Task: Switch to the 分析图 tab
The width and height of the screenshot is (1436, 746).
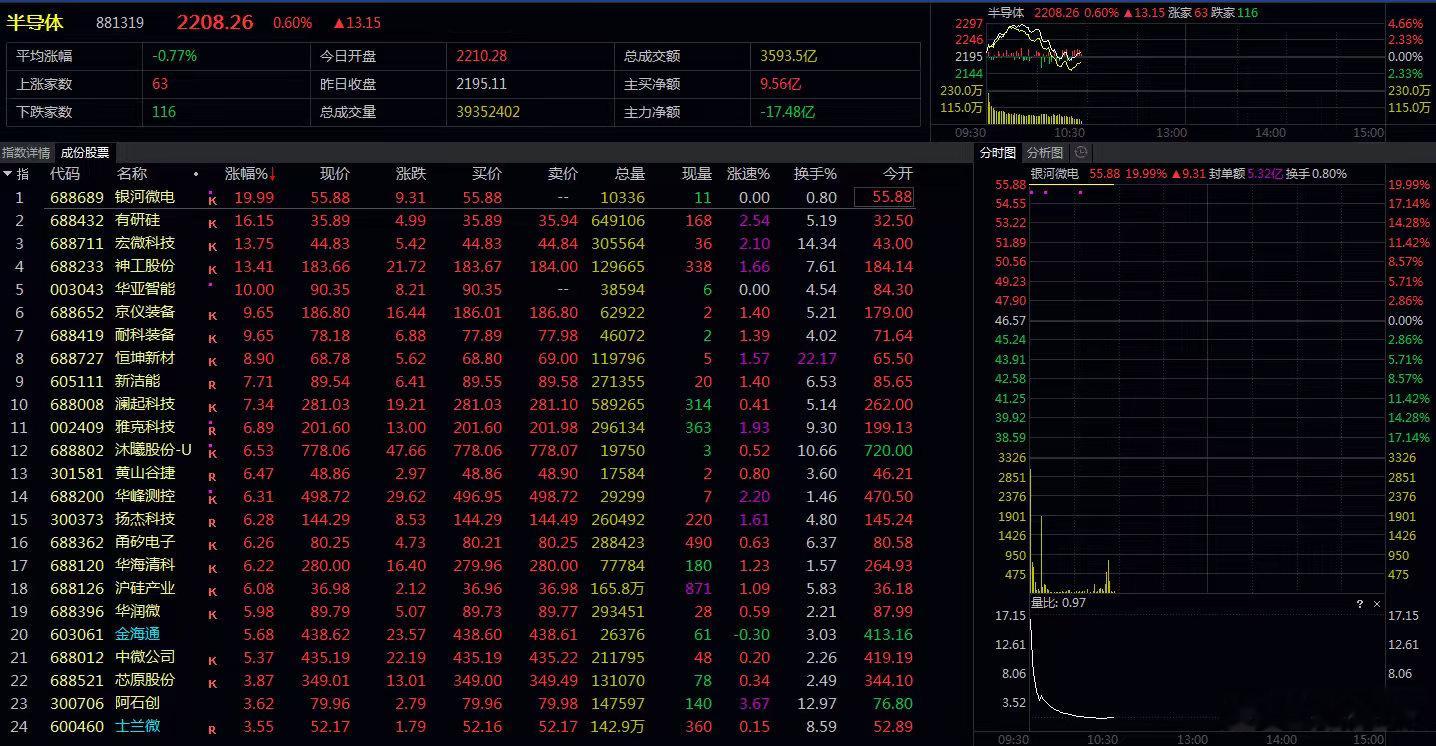Action: [x=1045, y=153]
